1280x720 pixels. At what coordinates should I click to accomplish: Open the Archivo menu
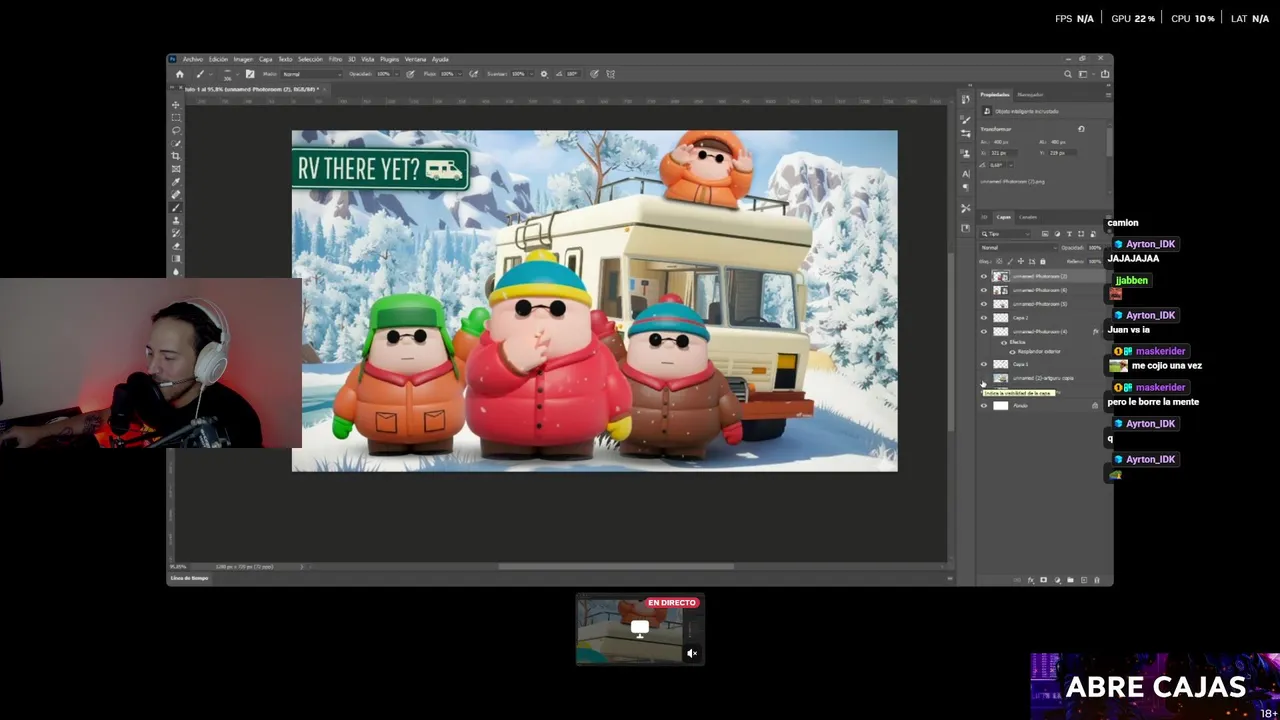point(193,59)
